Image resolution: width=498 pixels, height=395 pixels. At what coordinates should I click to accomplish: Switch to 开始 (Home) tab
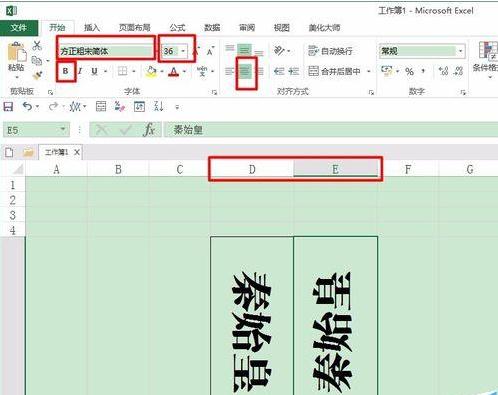57,27
